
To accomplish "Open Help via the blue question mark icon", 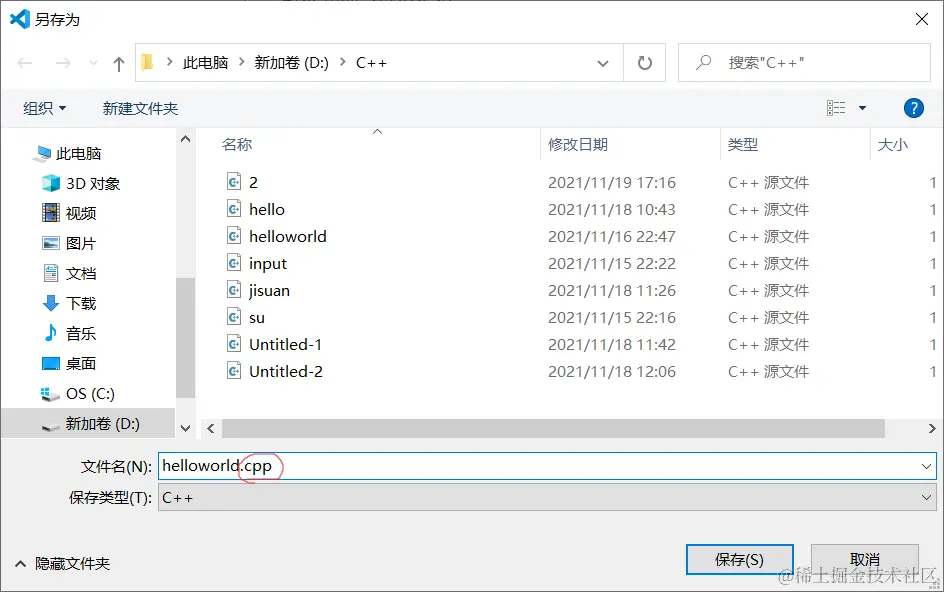I will coord(913,108).
